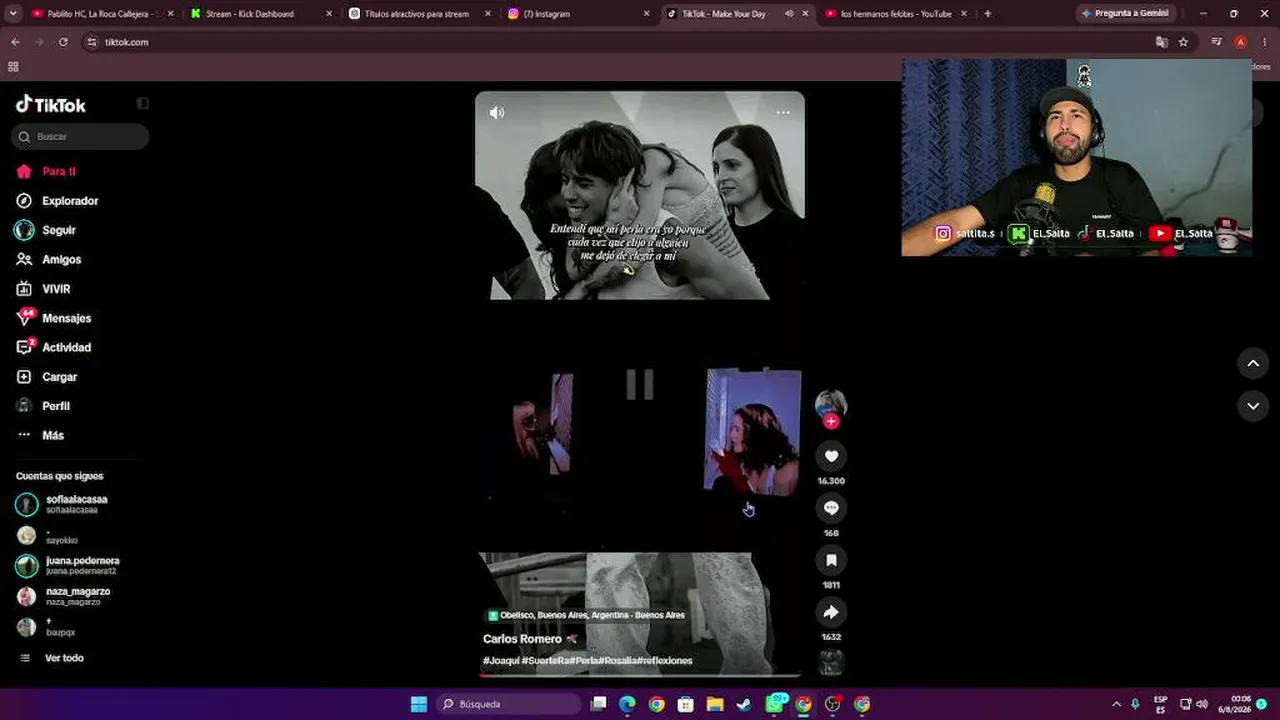Open followed account baupqx
This screenshot has width=1280, height=720.
(x=46, y=627)
